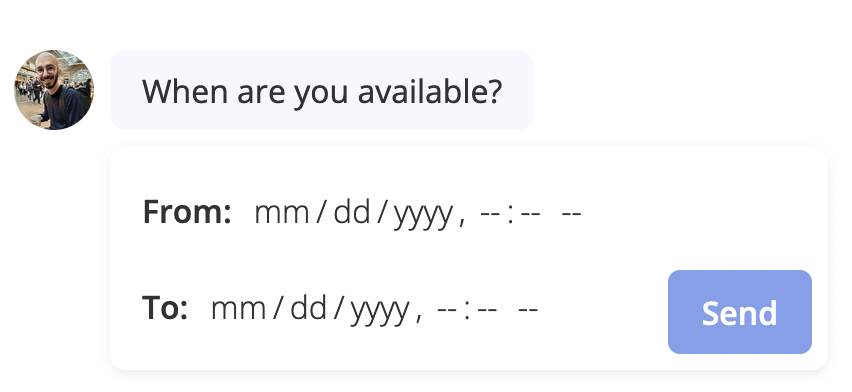The image size is (852, 392).
Task: Select the year field in the From row
Action: click(423, 212)
